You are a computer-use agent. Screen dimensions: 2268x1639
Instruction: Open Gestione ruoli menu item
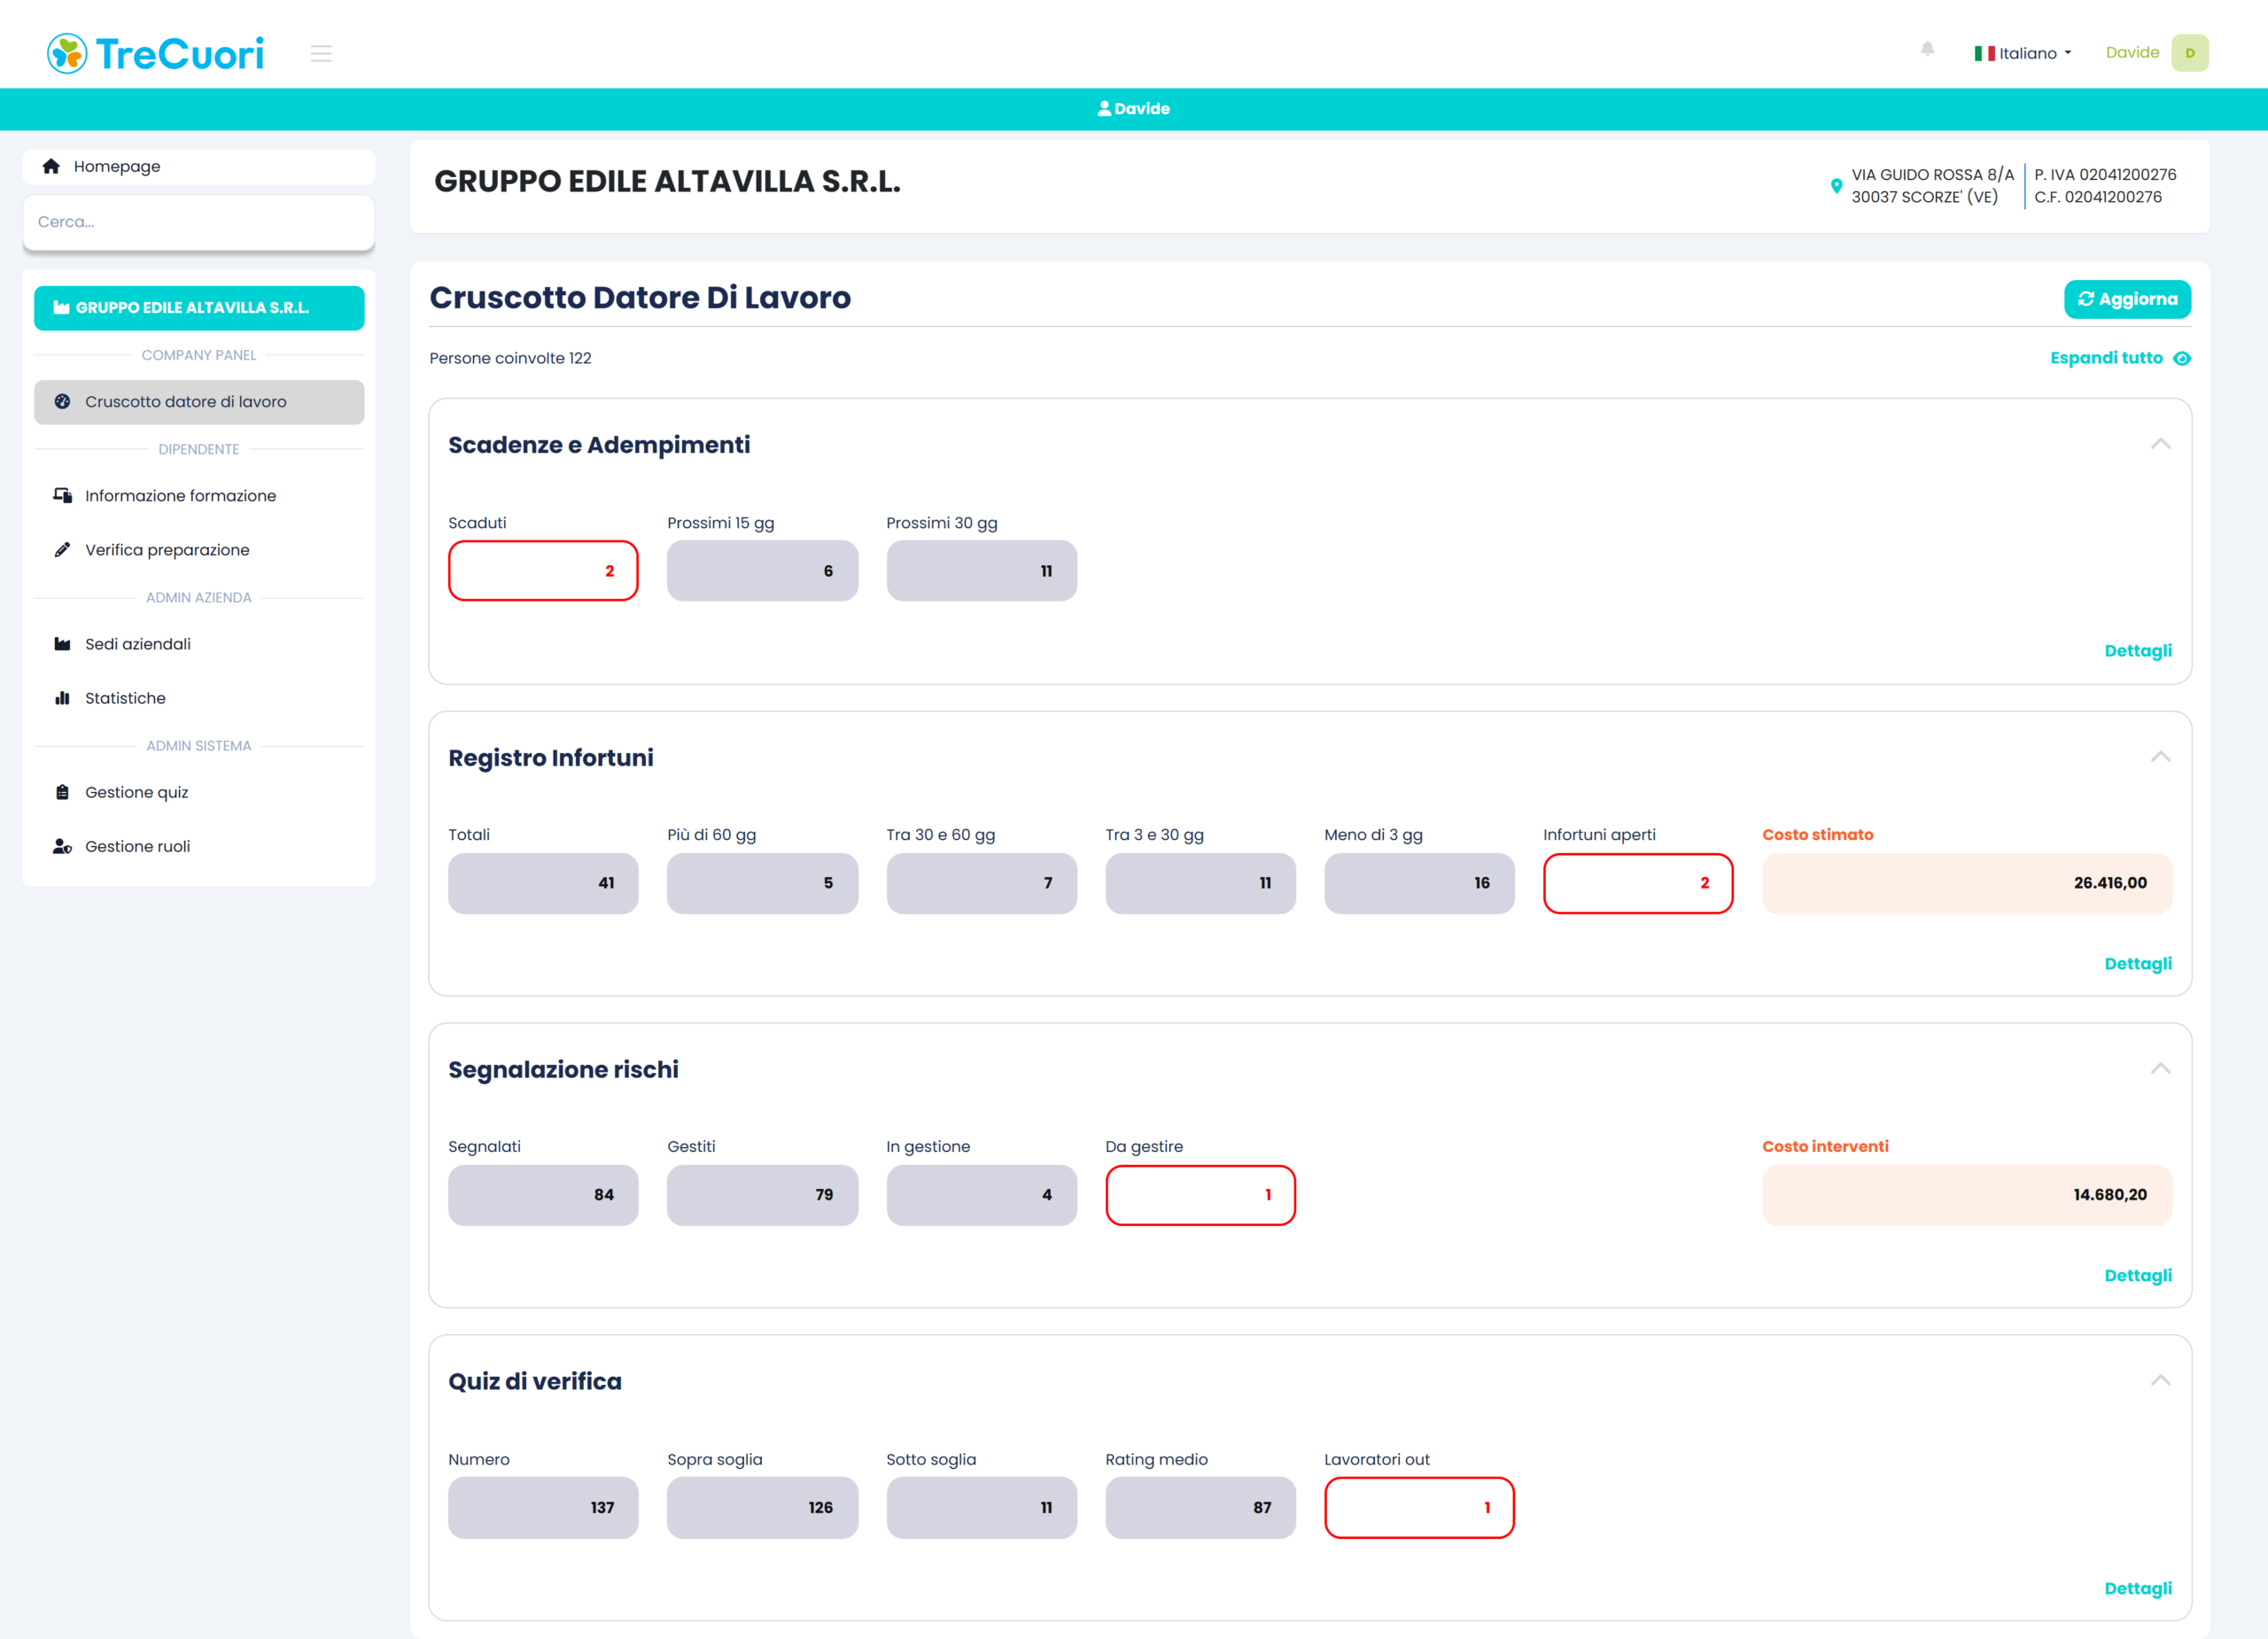(138, 846)
